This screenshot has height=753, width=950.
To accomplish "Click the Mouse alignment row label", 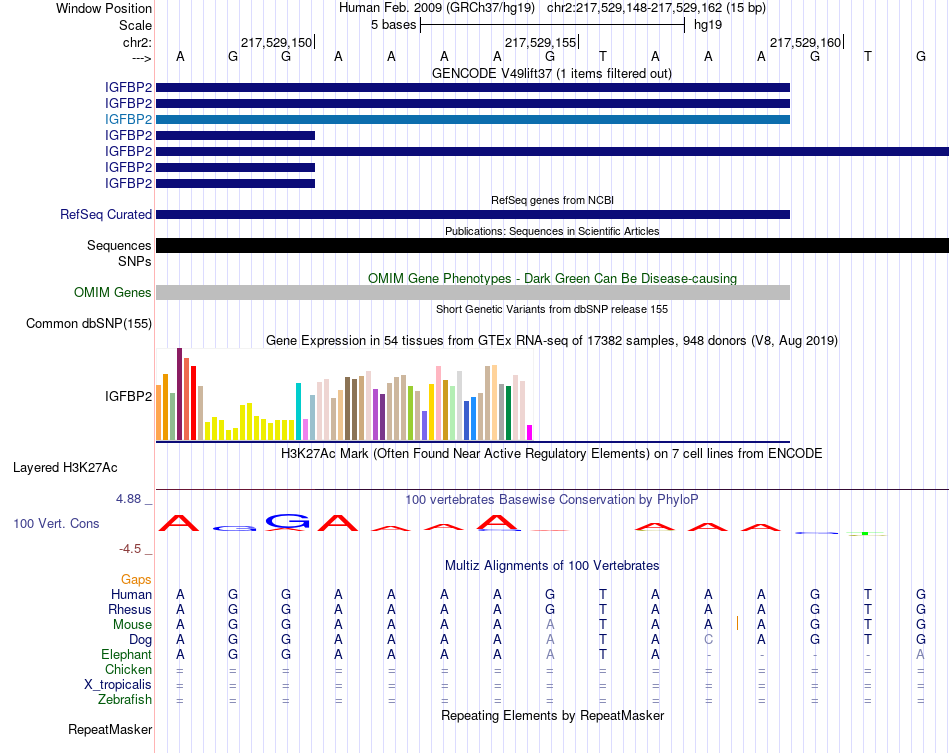I will pos(132,625).
